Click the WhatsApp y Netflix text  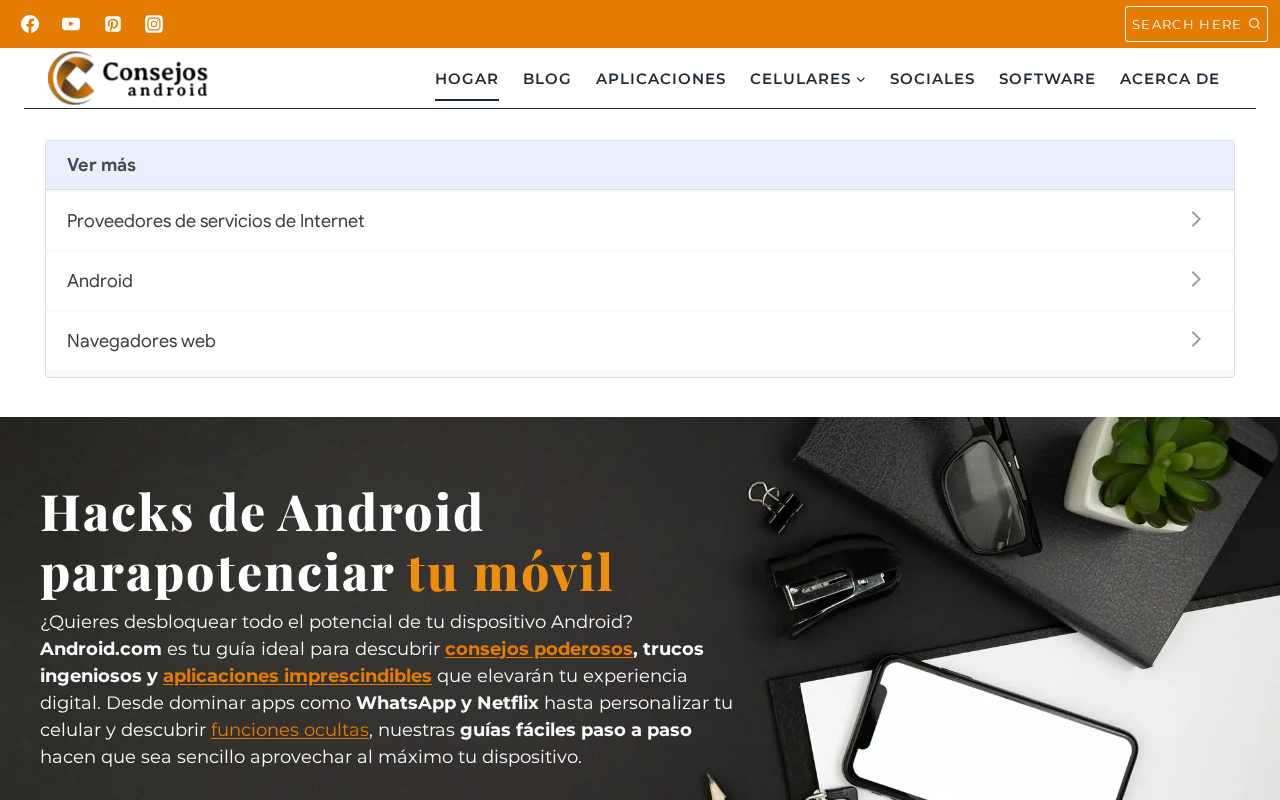point(447,703)
